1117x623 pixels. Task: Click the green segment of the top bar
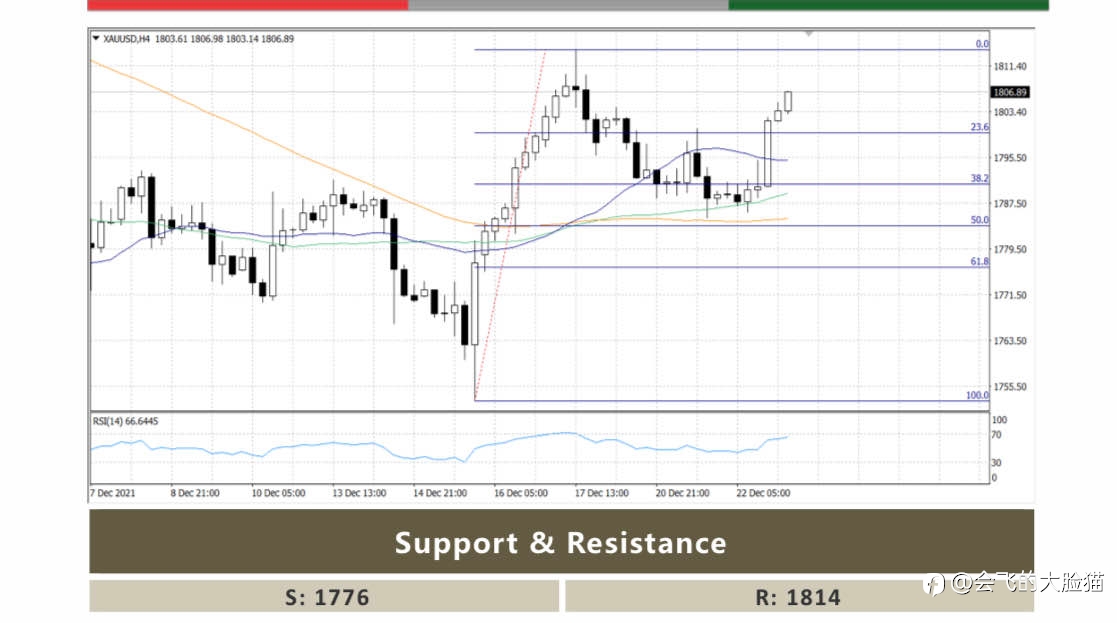[888, 5]
